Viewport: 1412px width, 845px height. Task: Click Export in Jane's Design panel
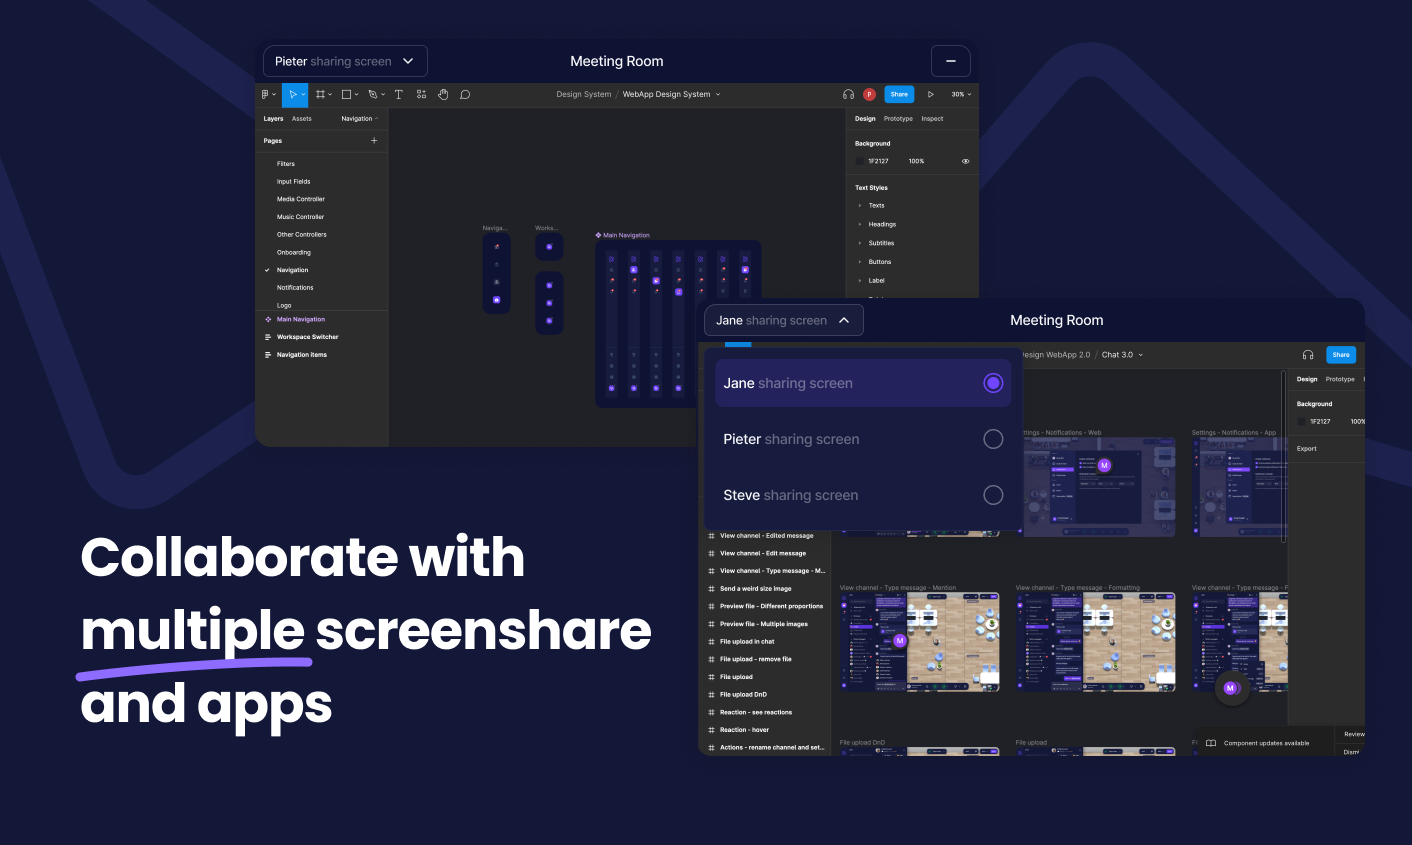click(x=1307, y=449)
